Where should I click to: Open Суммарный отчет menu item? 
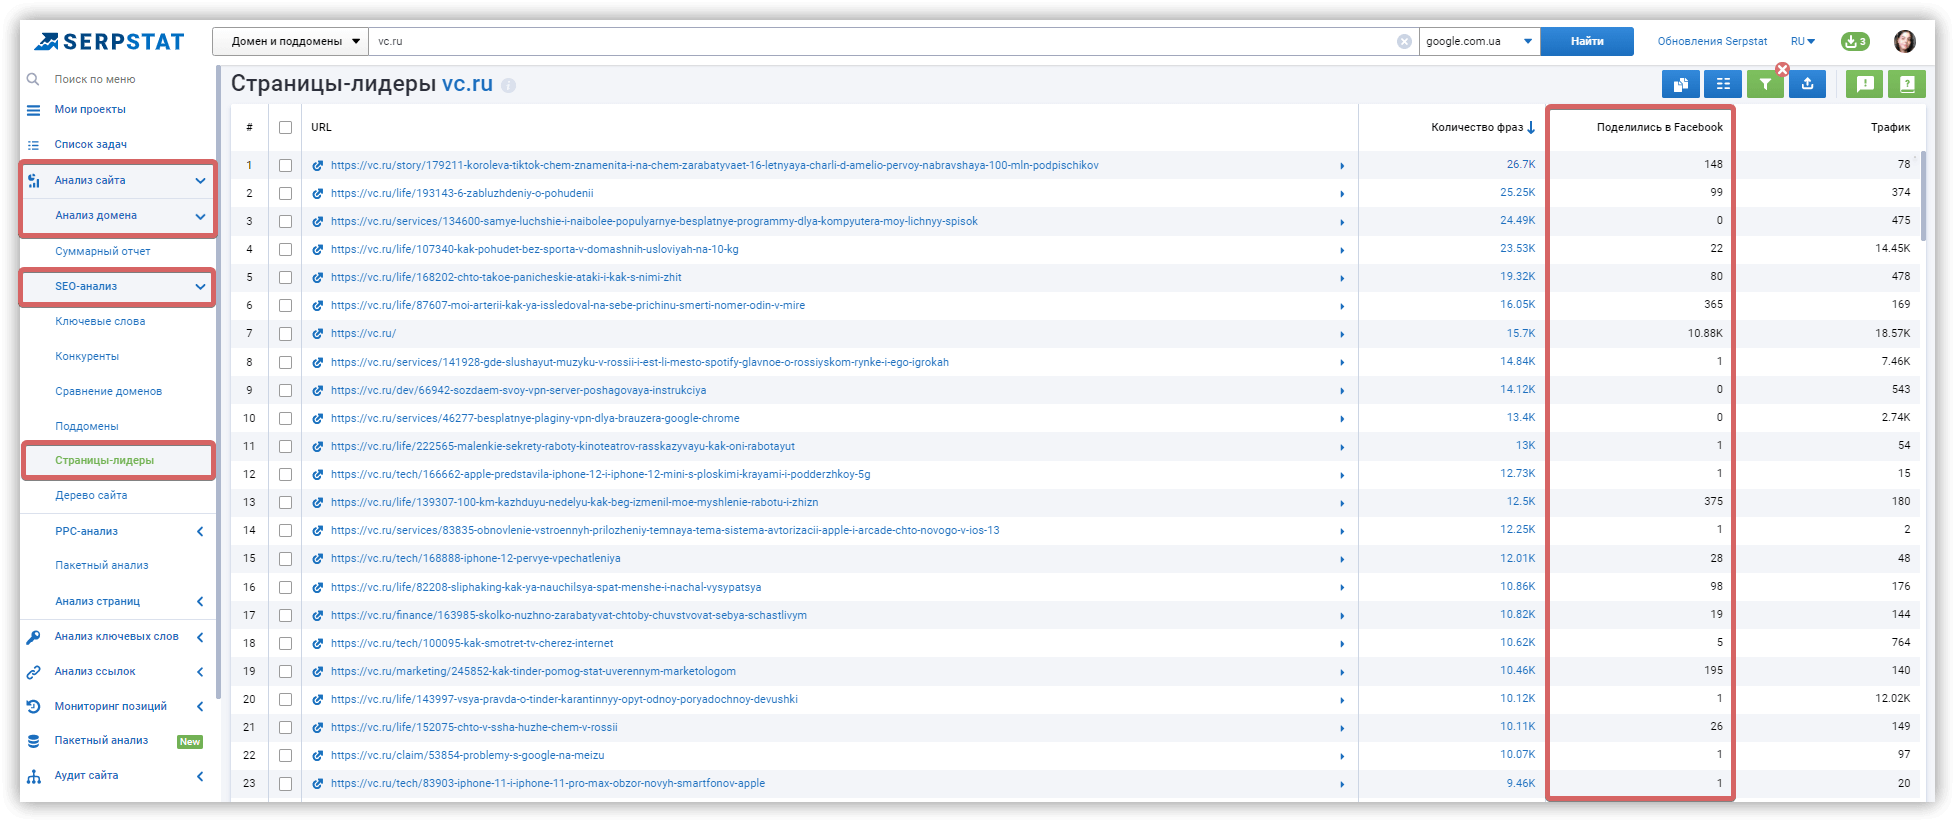tap(103, 251)
